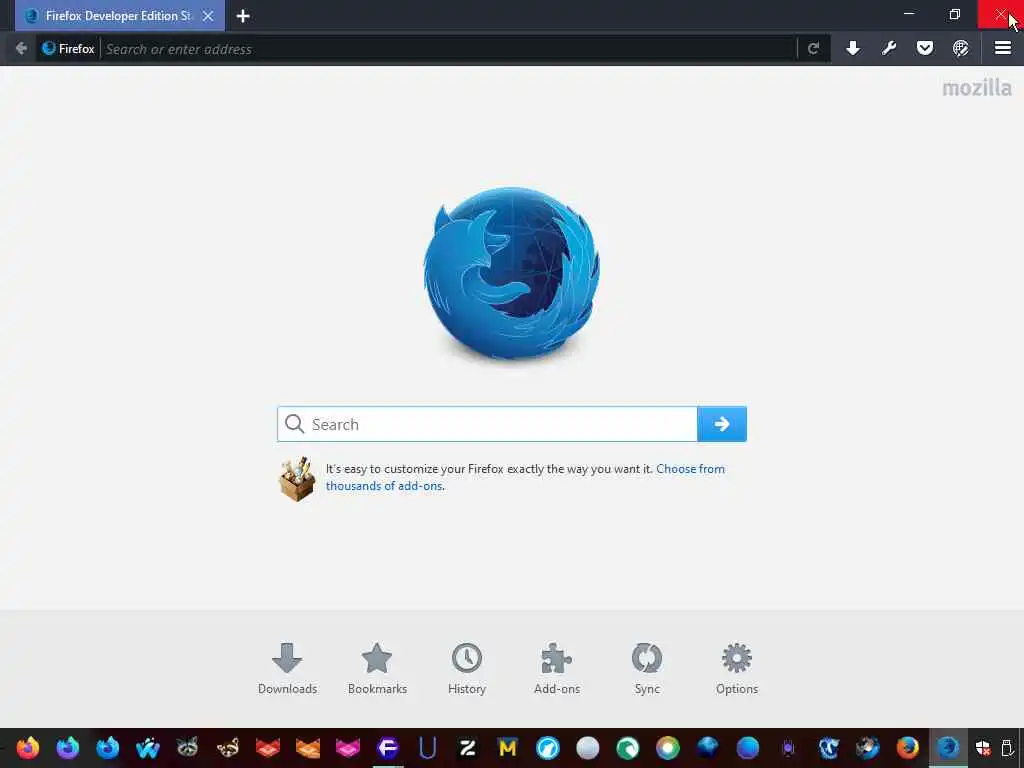Launch the Waterfox W taskbar icon

(x=148, y=747)
